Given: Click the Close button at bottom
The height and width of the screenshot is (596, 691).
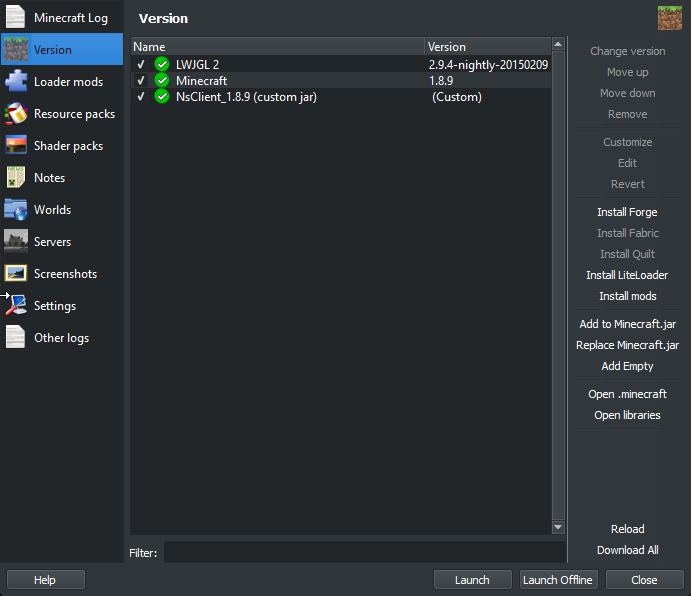Looking at the screenshot, I should [644, 580].
